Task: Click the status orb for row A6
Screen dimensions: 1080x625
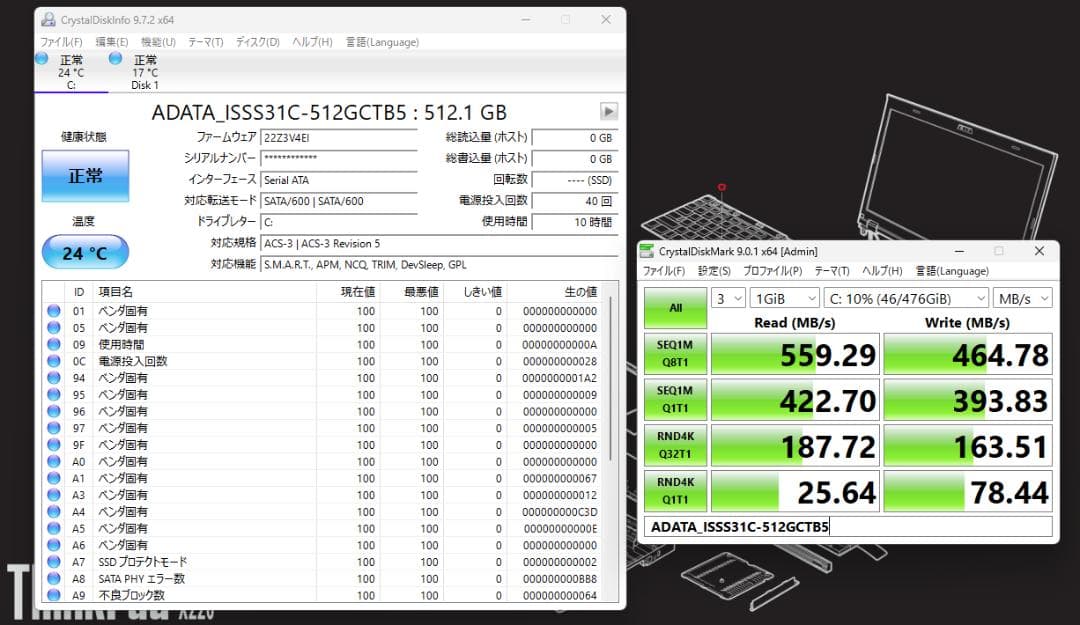Action: coord(54,545)
